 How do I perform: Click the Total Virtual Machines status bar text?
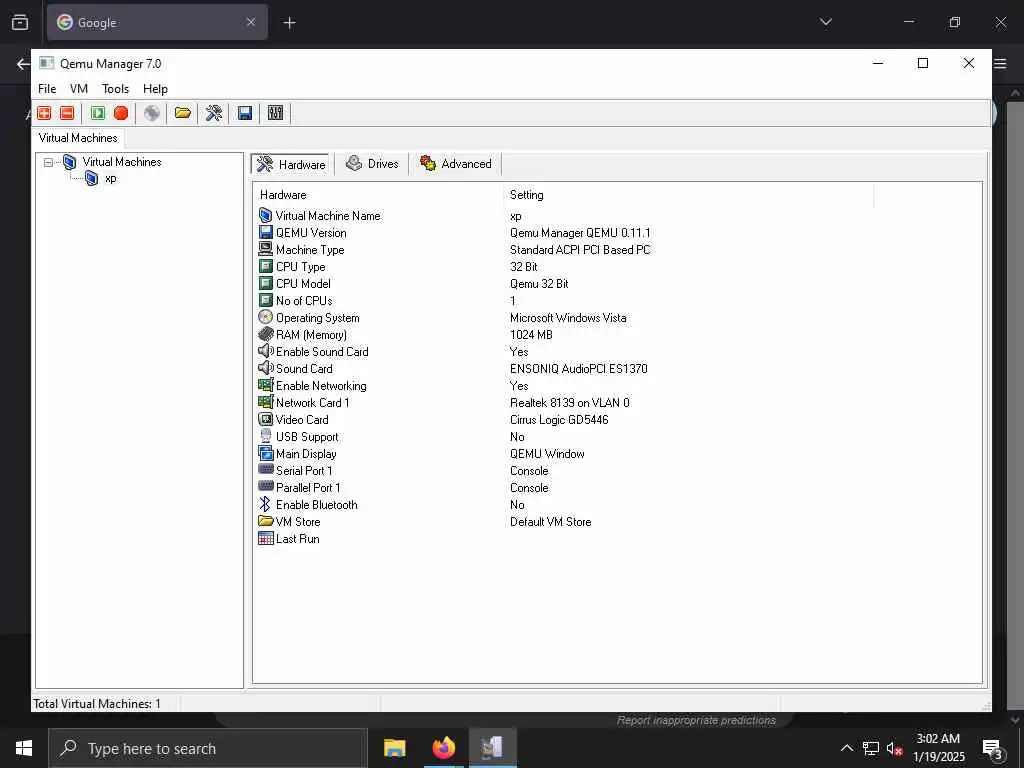click(97, 703)
